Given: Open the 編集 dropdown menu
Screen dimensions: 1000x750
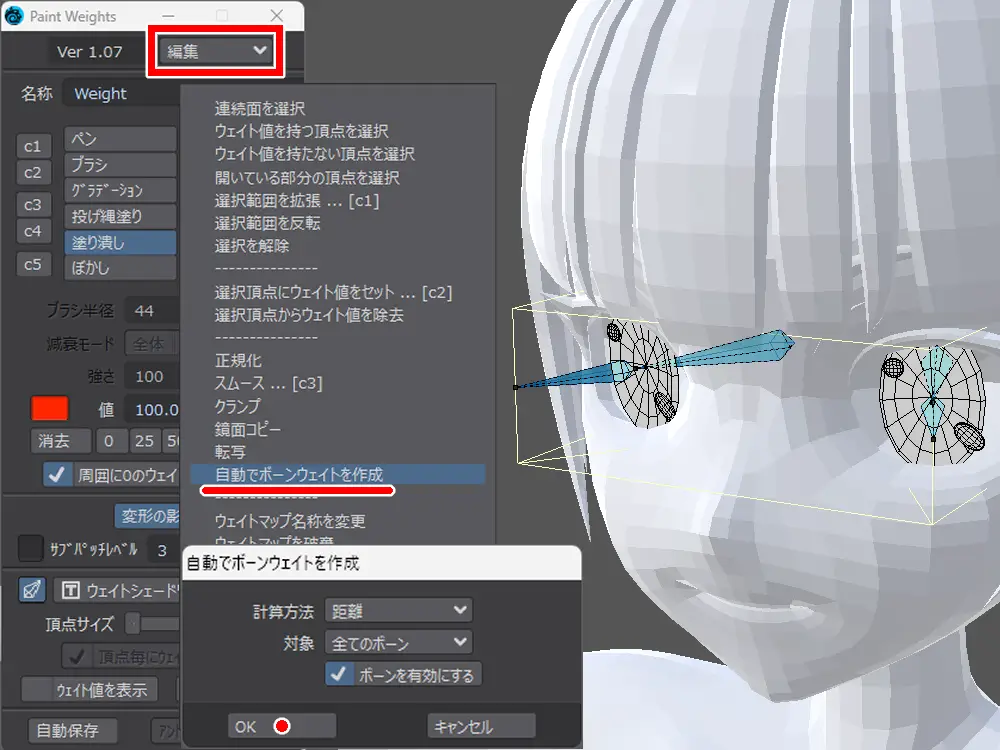Looking at the screenshot, I should pyautogui.click(x=217, y=51).
